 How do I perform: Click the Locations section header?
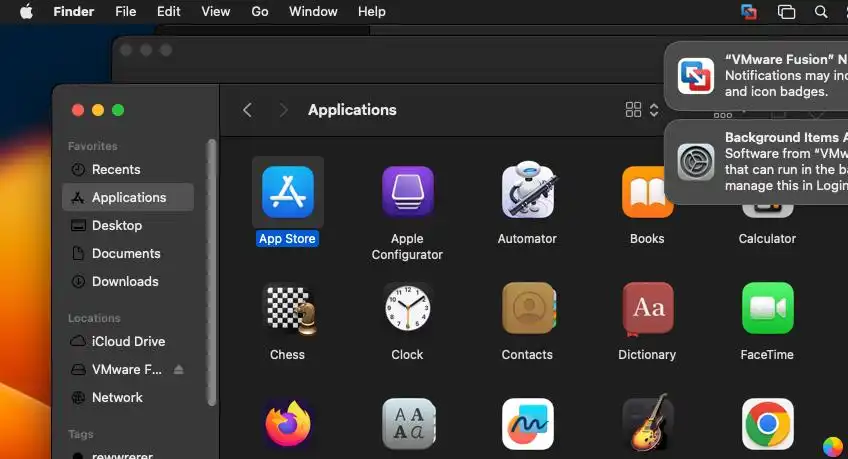click(x=94, y=318)
